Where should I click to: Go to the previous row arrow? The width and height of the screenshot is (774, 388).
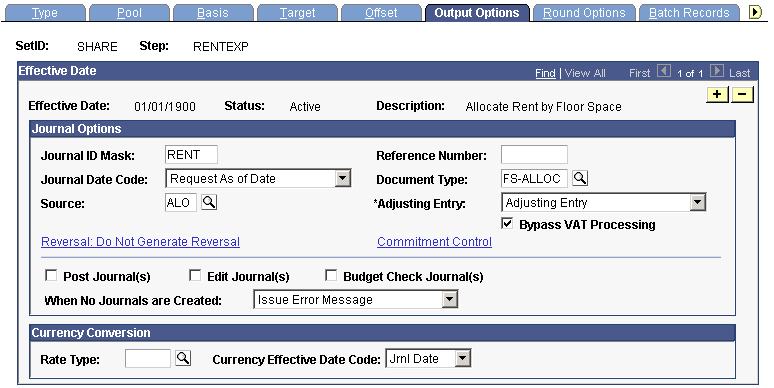tap(664, 72)
